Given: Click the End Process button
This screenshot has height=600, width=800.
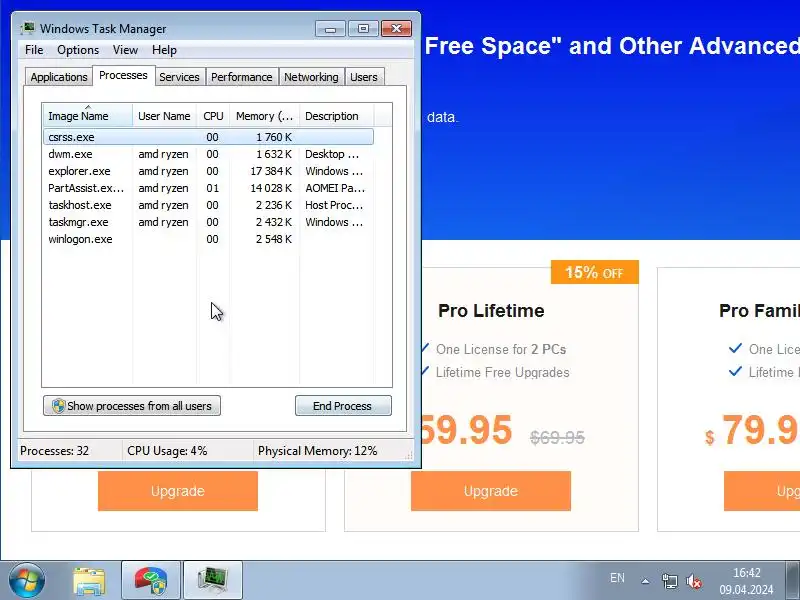Looking at the screenshot, I should (x=343, y=406).
